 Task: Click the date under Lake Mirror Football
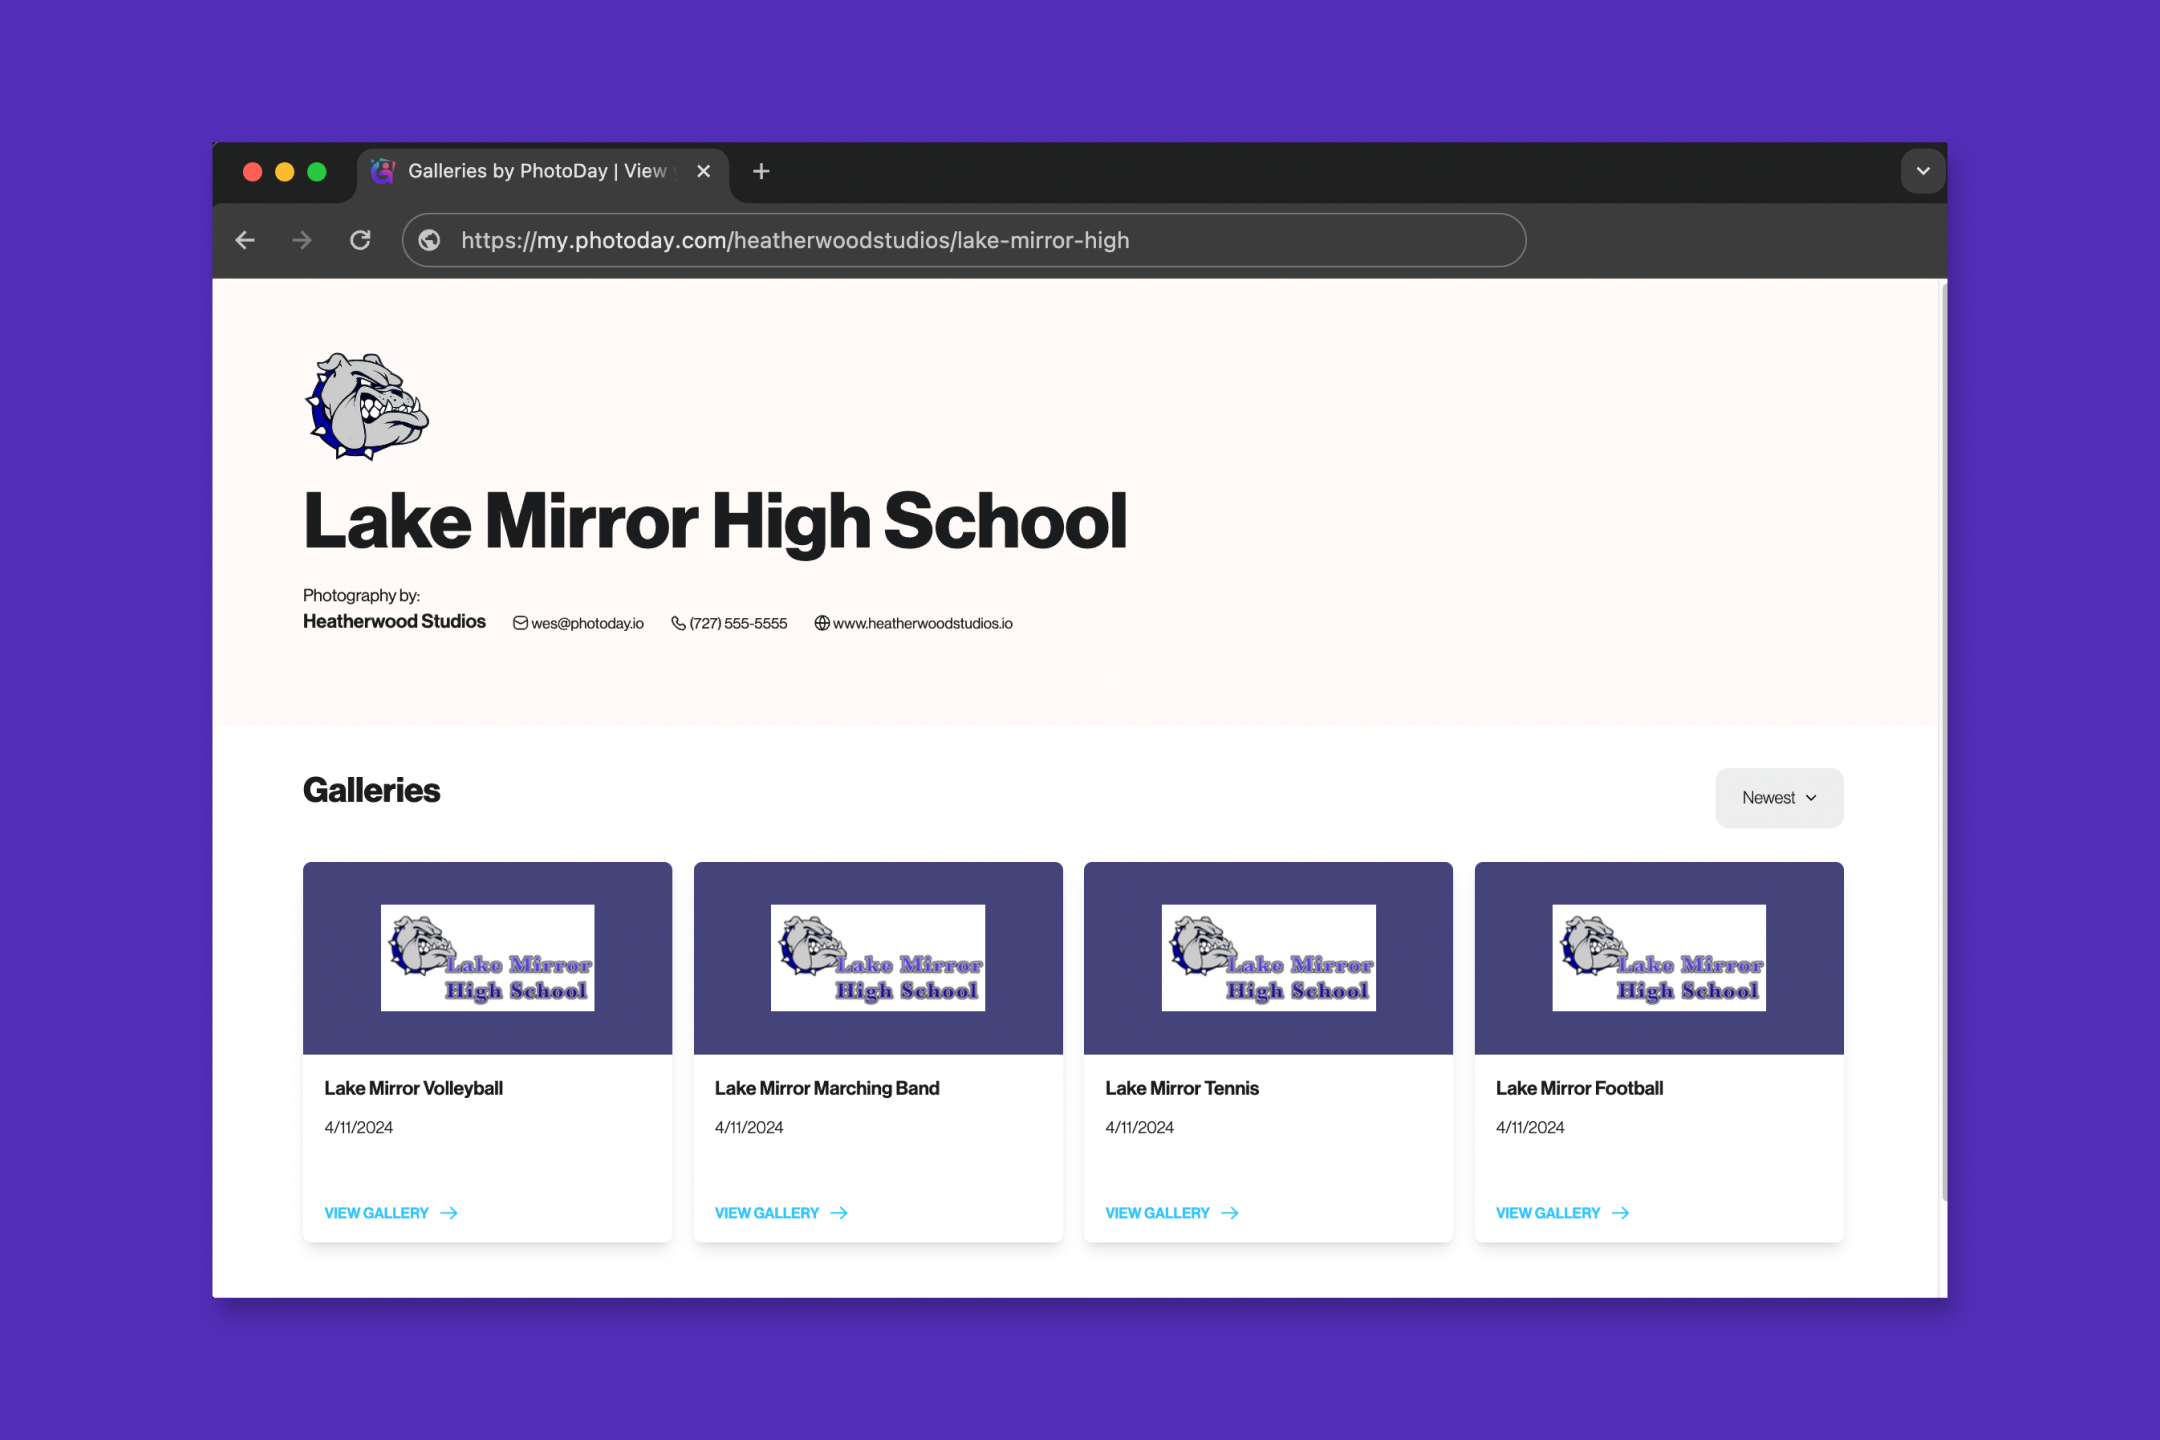1530,1127
